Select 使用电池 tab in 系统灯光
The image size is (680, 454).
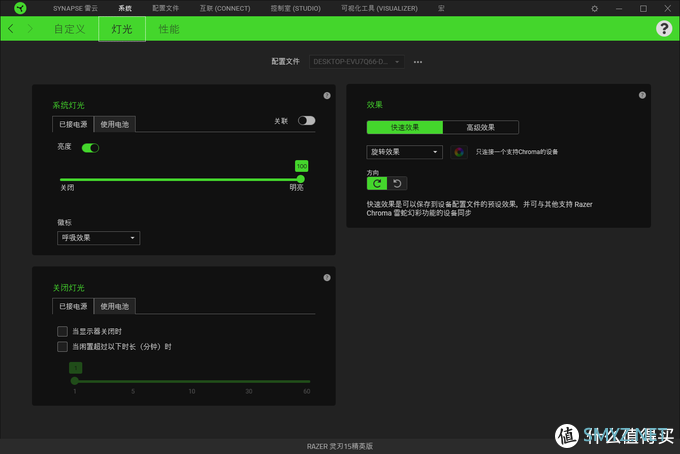(114, 124)
